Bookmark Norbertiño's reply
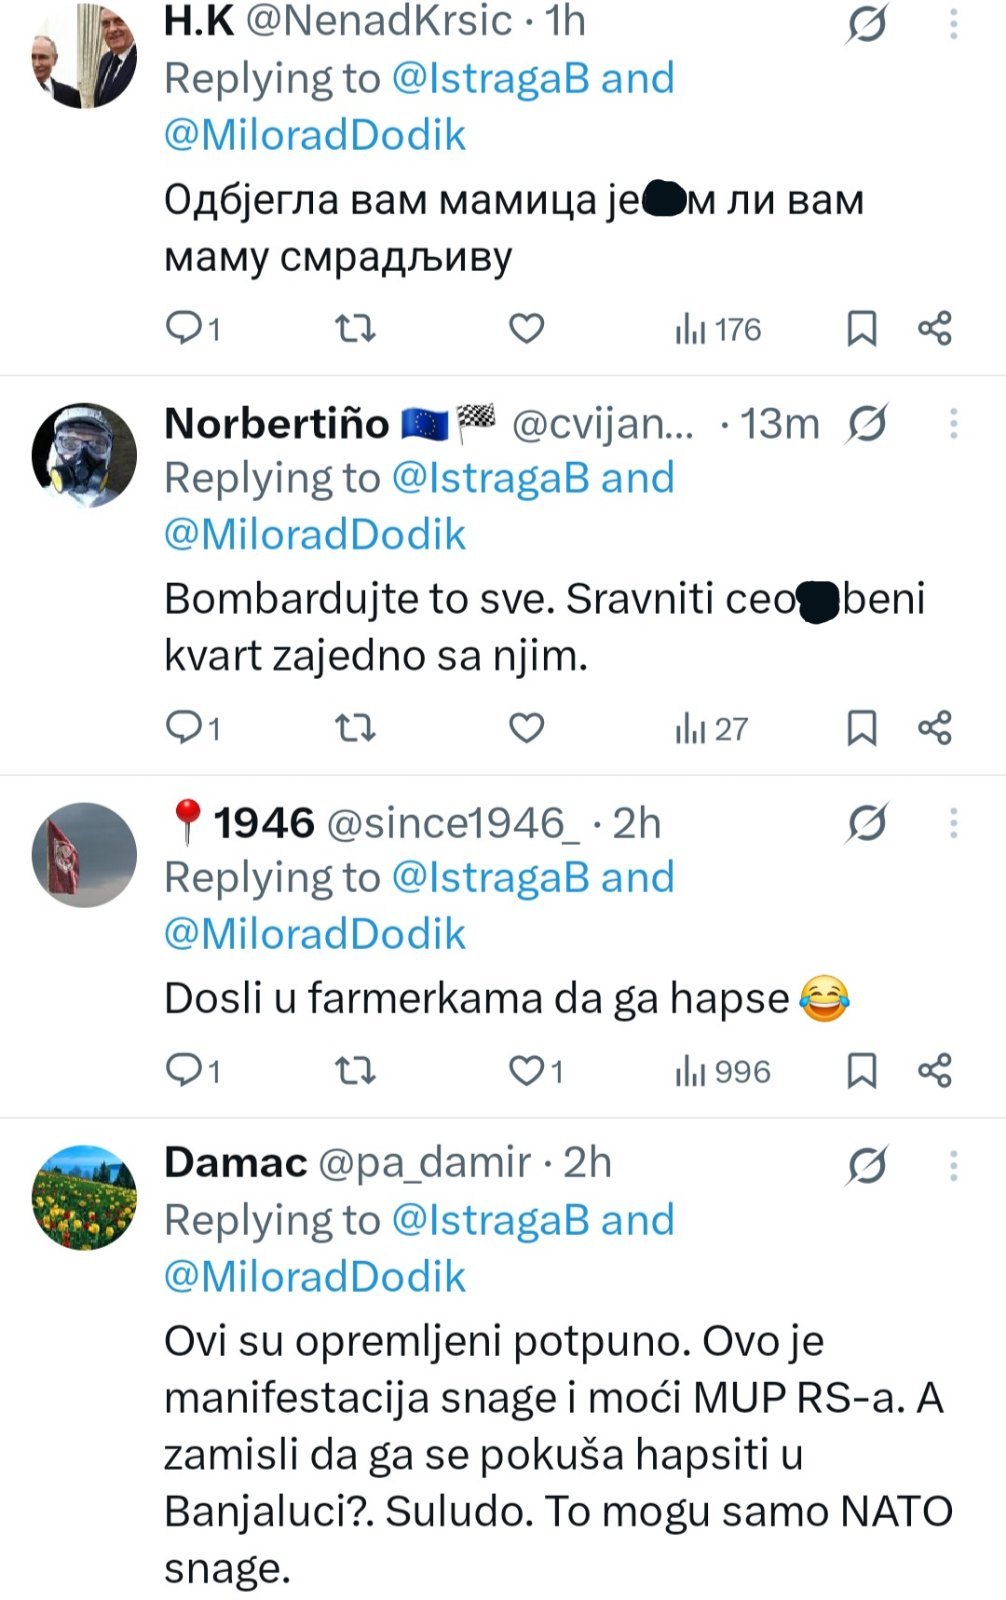 tap(861, 728)
